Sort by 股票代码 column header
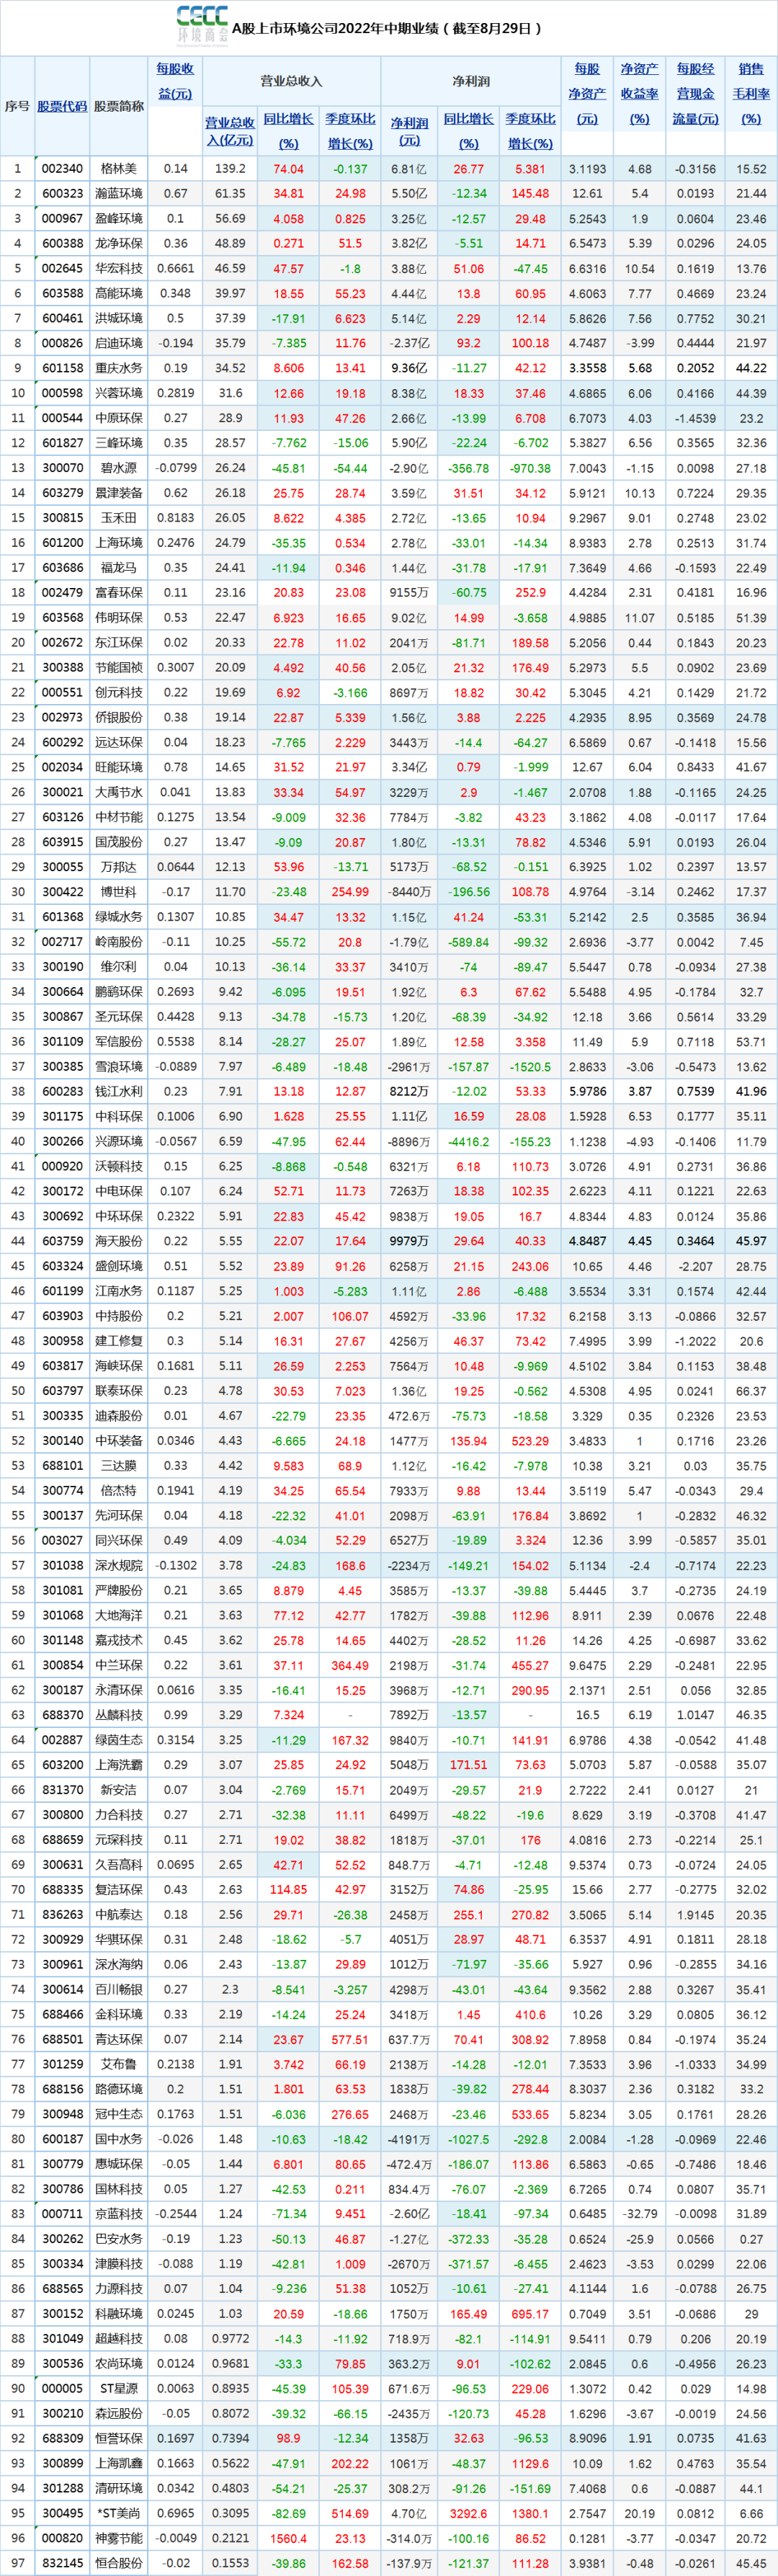This screenshot has width=778, height=2576. [62, 106]
